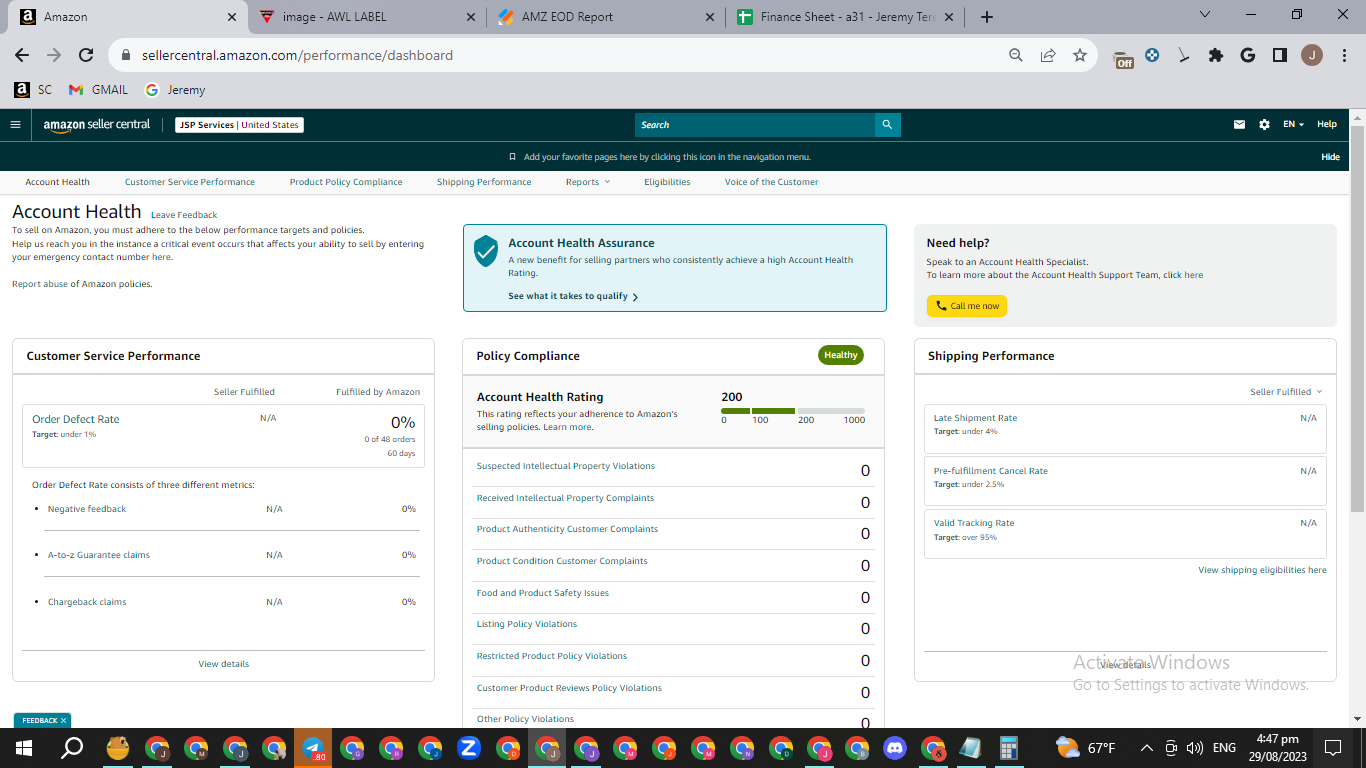Click the Windows Start button
The height and width of the screenshot is (768, 1366).
point(23,748)
